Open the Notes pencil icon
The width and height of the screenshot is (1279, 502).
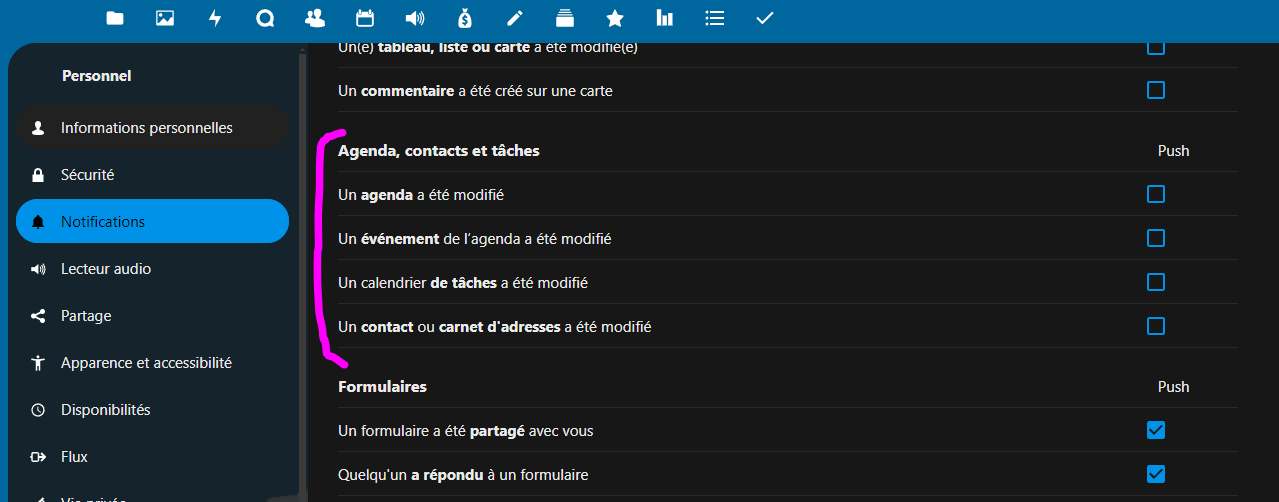coord(515,18)
